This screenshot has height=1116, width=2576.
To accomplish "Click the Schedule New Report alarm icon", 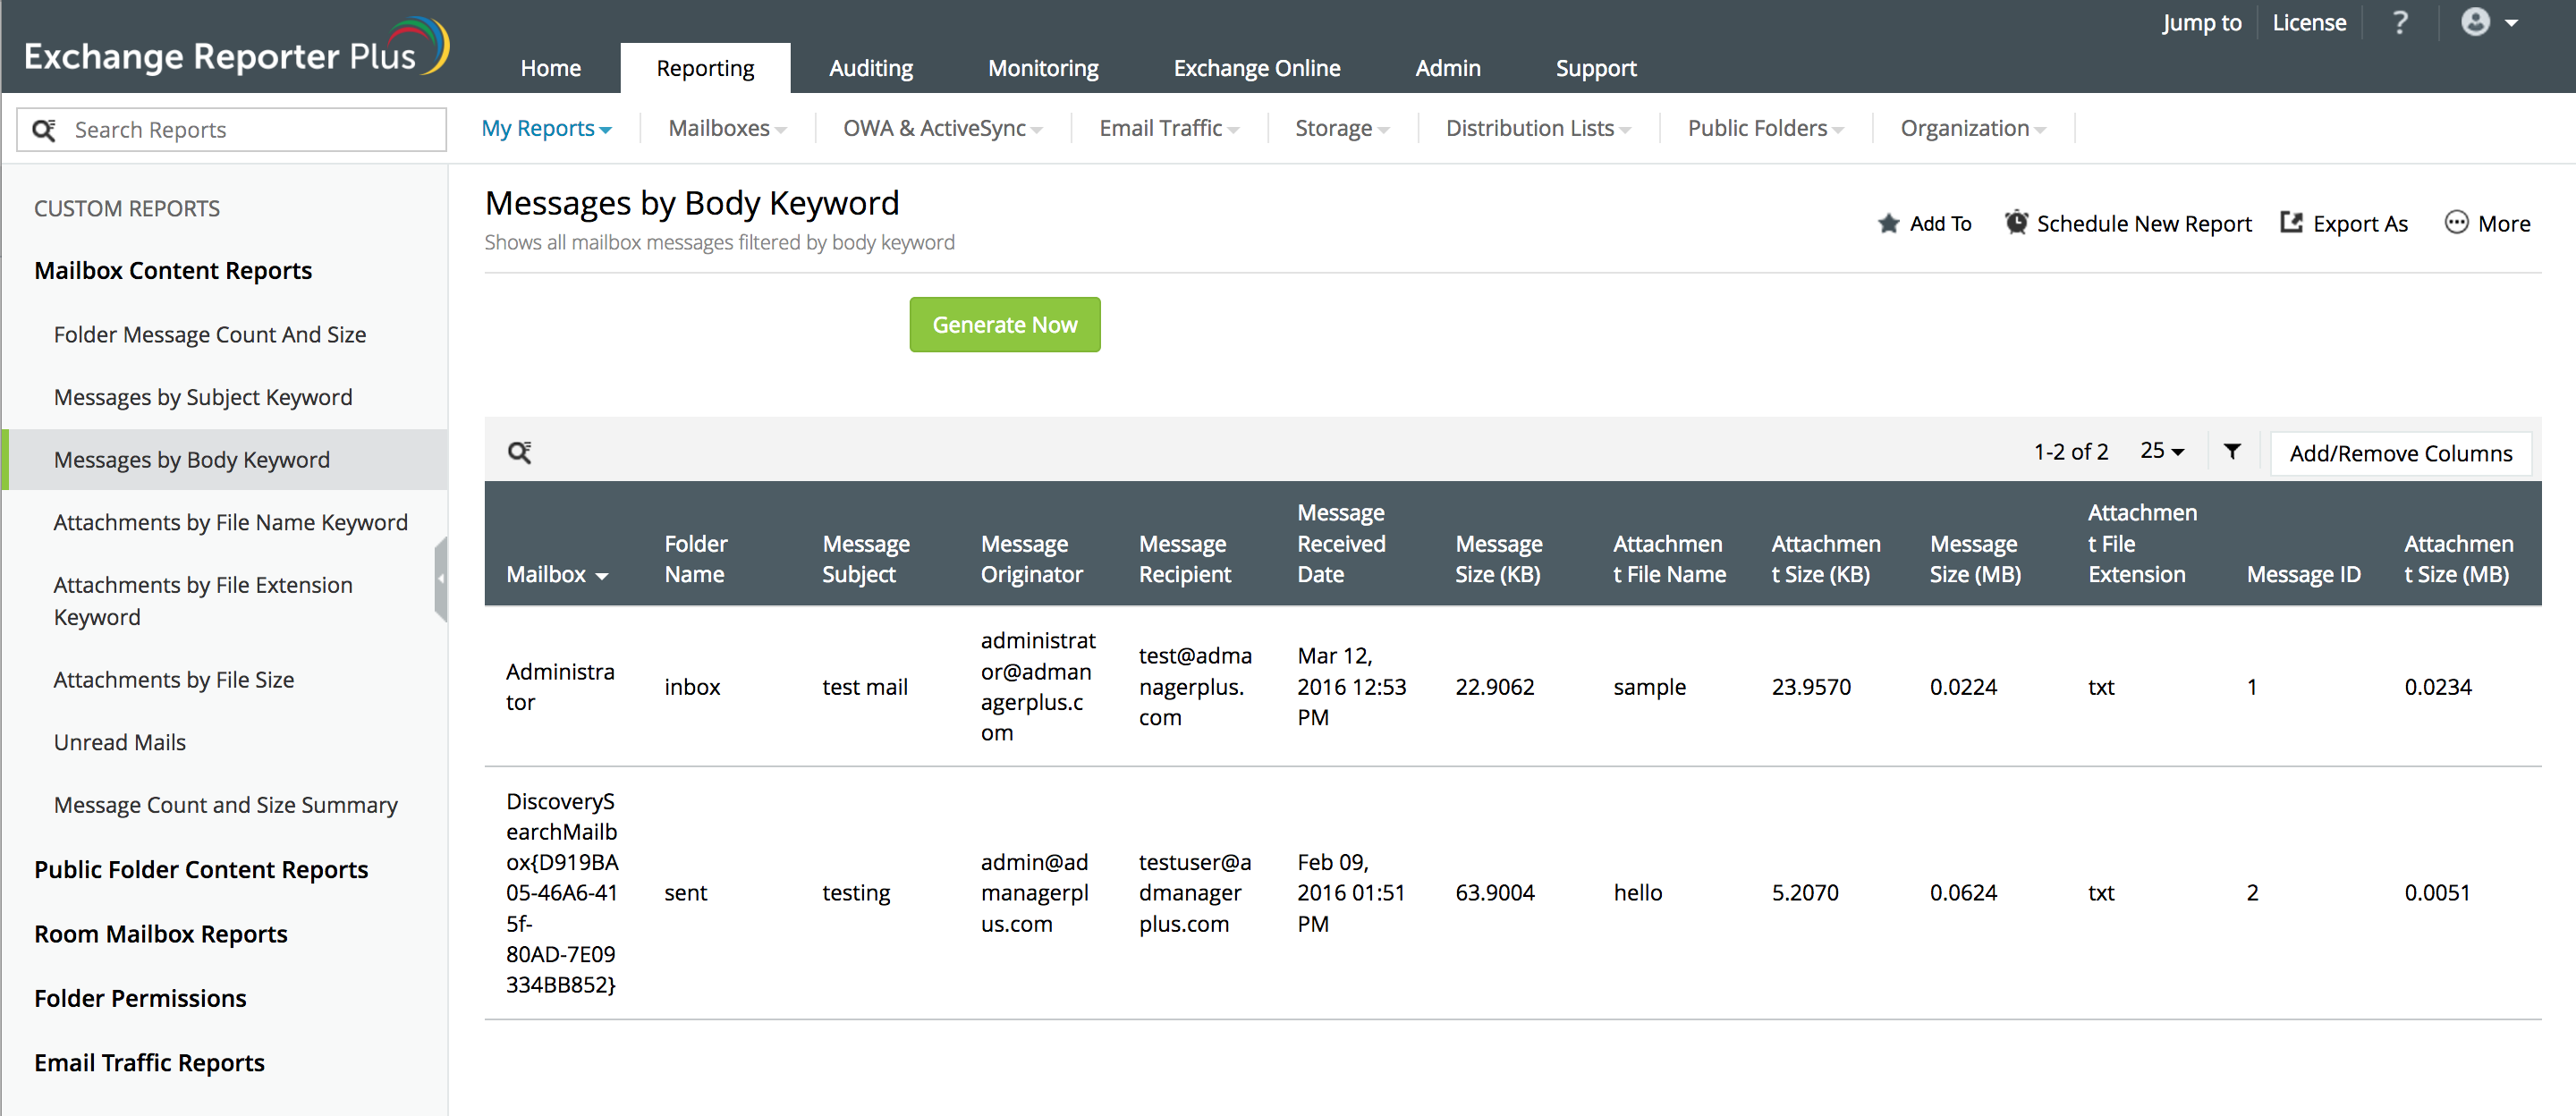I will click(2015, 222).
